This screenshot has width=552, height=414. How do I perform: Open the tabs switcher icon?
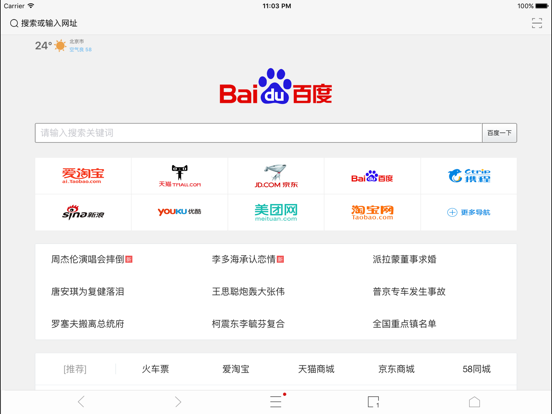click(374, 402)
